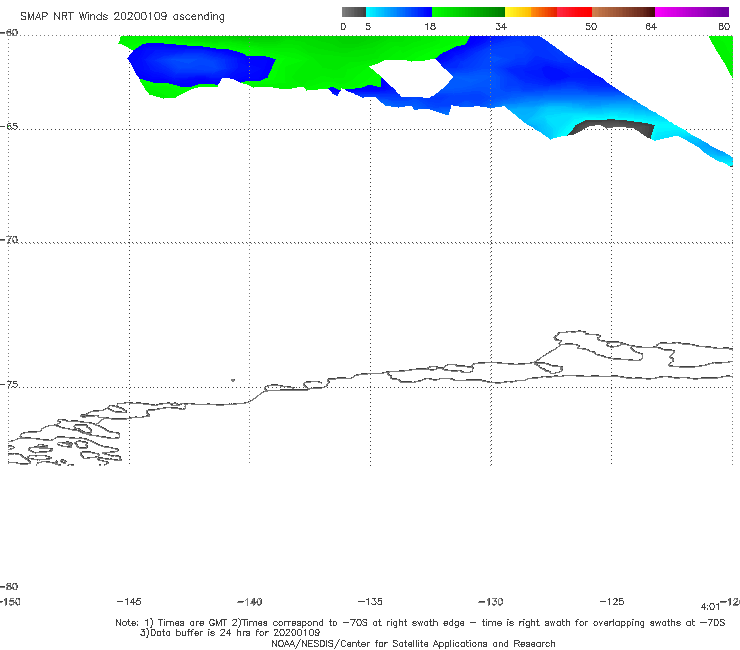Click the magenta segment of the color bar
The image size is (740, 650).
click(x=692, y=12)
